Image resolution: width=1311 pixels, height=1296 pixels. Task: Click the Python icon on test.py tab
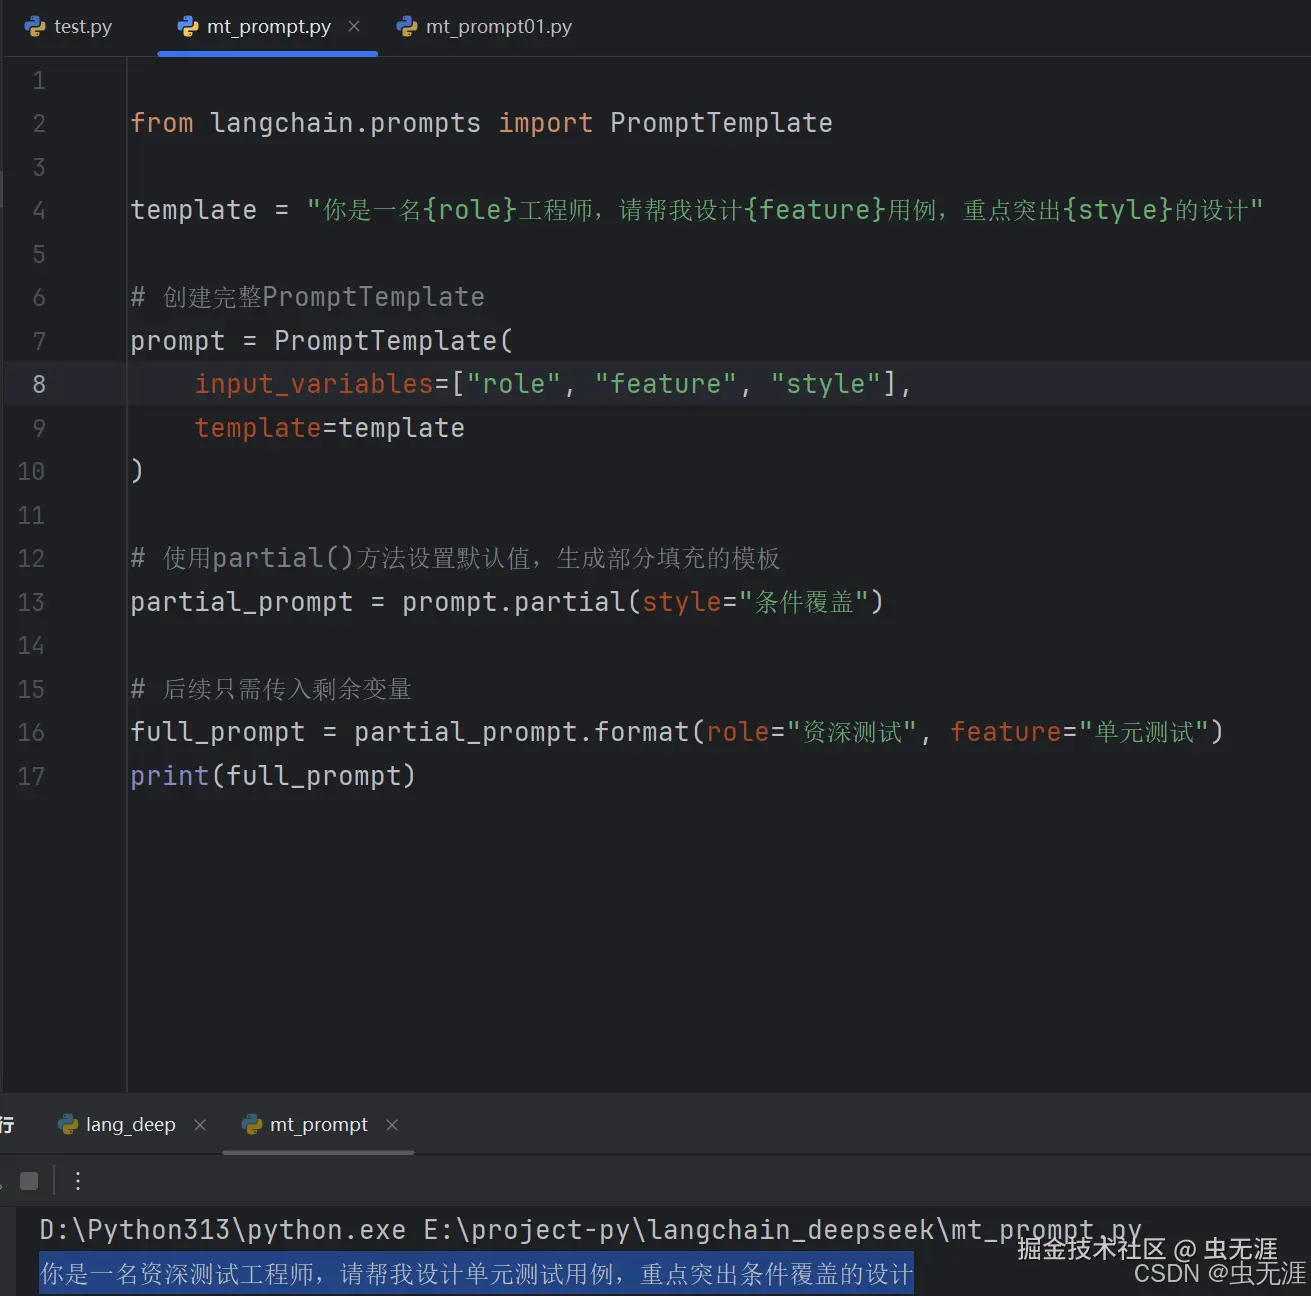click(35, 27)
